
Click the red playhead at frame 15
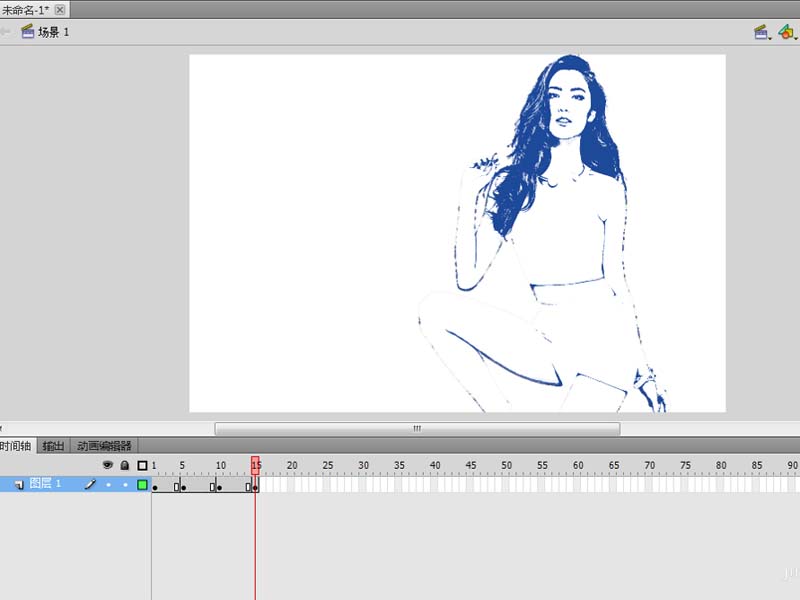pyautogui.click(x=255, y=465)
